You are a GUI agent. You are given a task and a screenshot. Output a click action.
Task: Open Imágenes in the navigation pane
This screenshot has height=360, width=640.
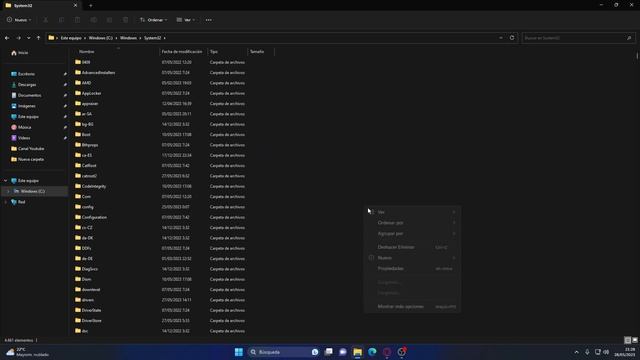(x=26, y=106)
